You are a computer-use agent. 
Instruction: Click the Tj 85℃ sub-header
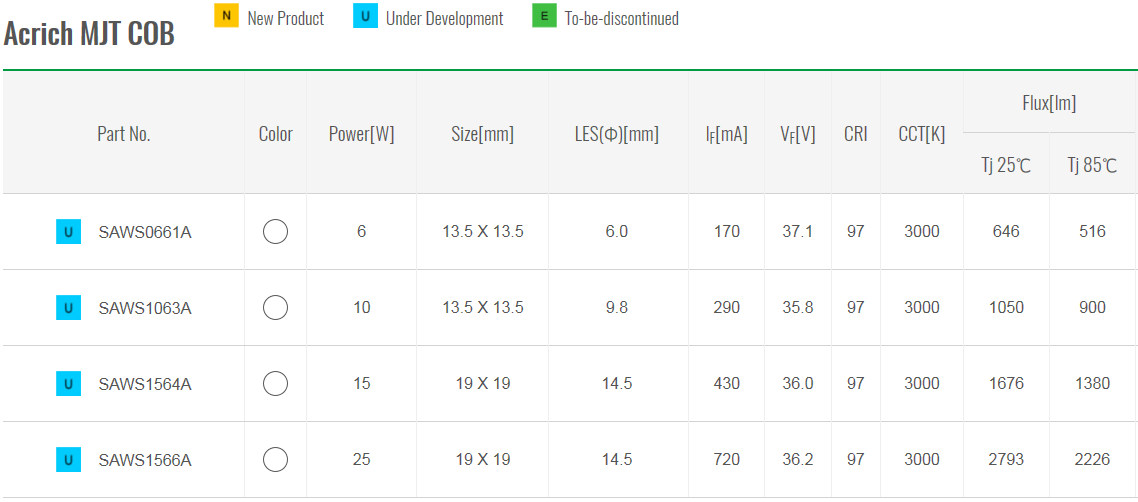click(x=1092, y=165)
